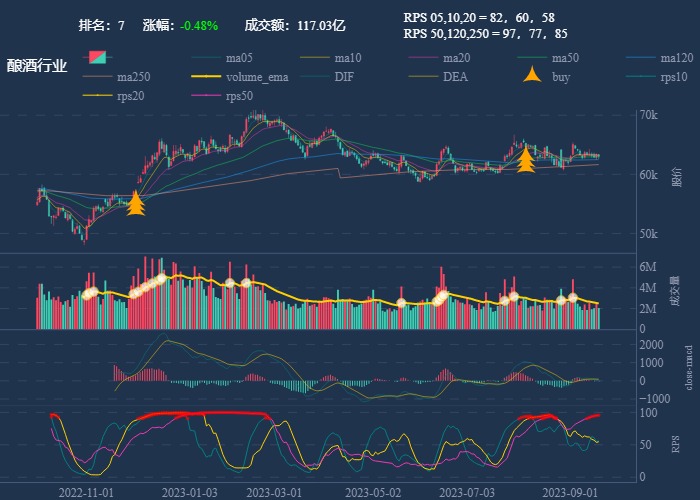Click the 酿酒行业 chart title
The width and height of the screenshot is (700, 500).
(37, 66)
